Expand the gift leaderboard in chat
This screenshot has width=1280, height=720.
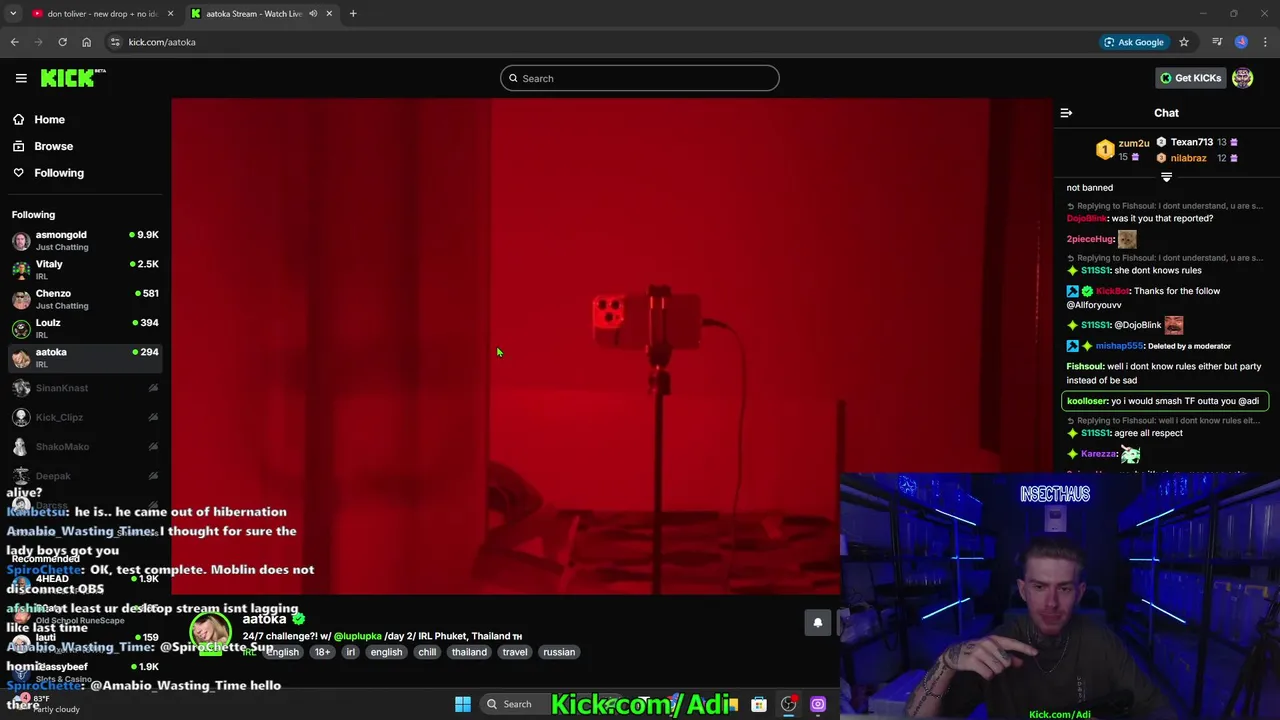pos(1166,177)
